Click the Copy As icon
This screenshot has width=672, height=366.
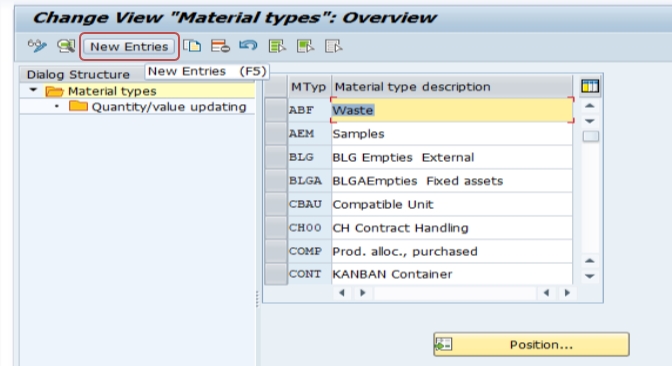192,46
